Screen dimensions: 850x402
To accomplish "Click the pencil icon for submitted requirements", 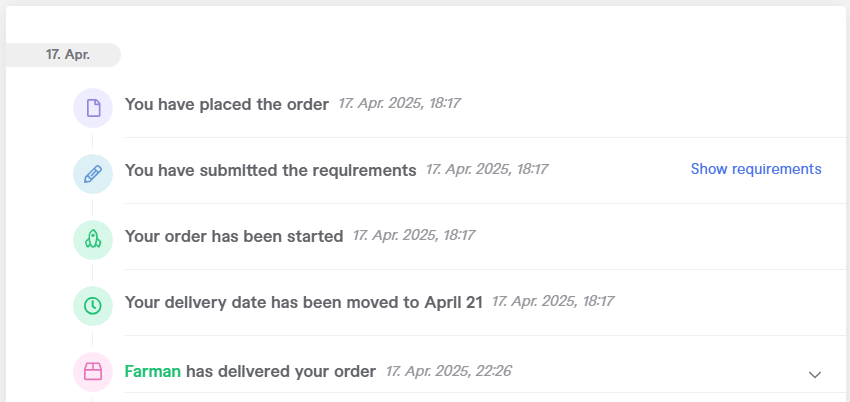I will (x=93, y=174).
